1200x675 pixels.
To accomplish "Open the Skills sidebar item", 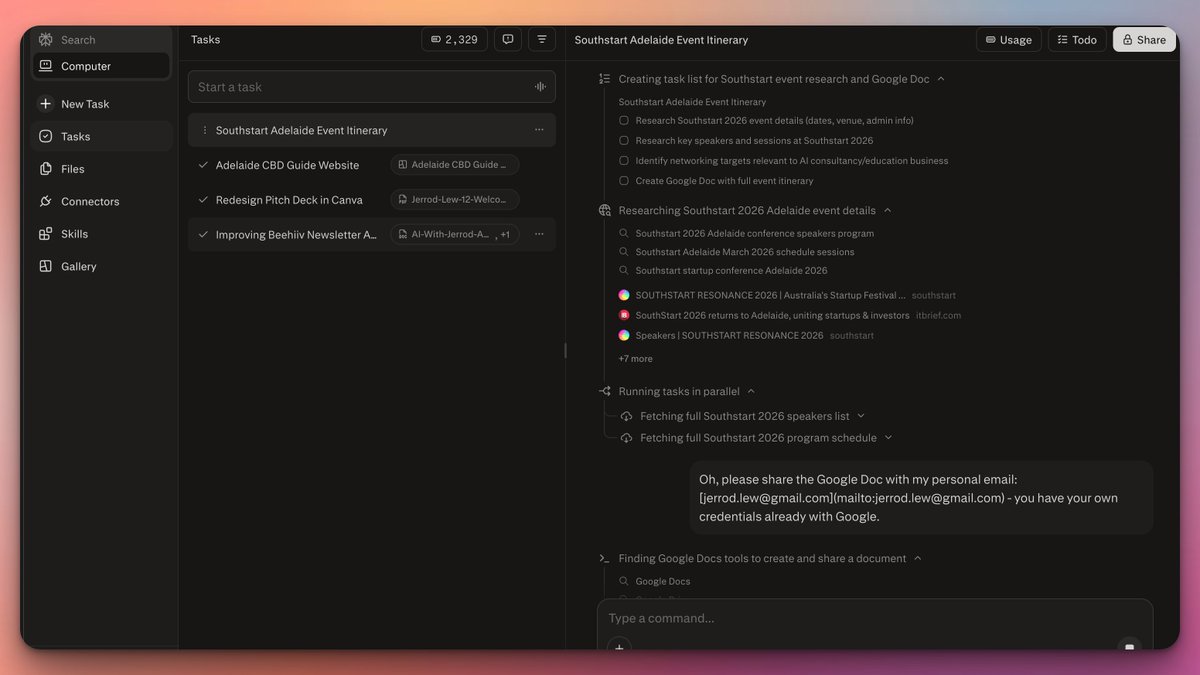I will [x=100, y=234].
